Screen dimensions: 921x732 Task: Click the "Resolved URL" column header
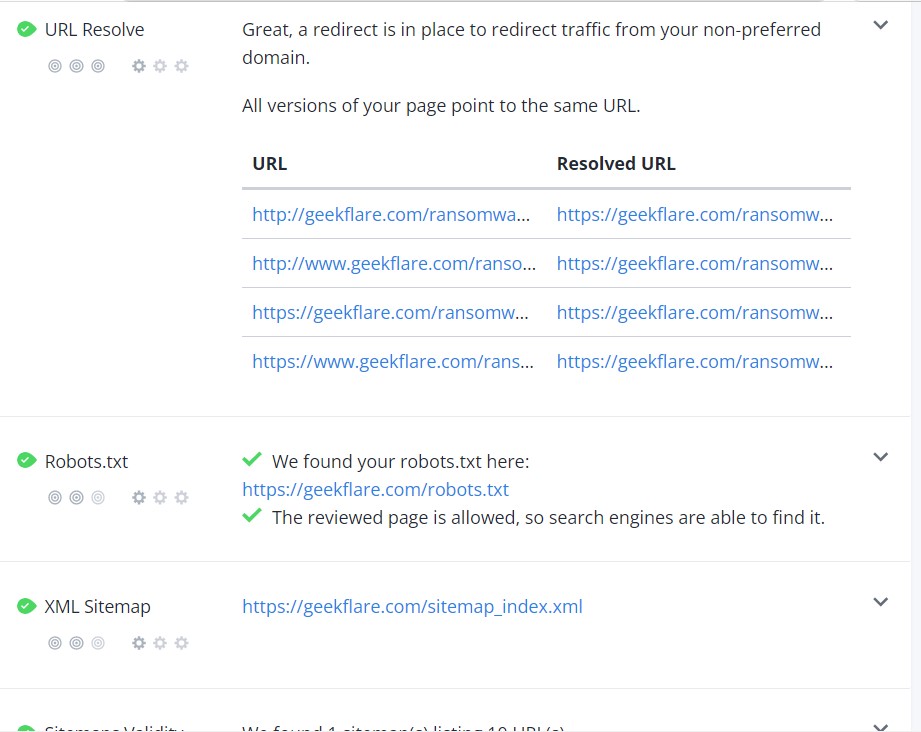click(616, 164)
